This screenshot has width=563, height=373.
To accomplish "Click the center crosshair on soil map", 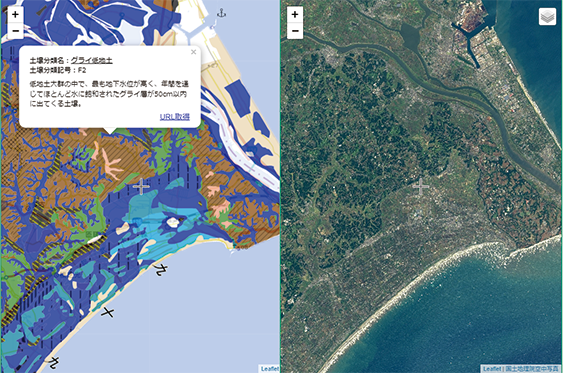I will (141, 186).
